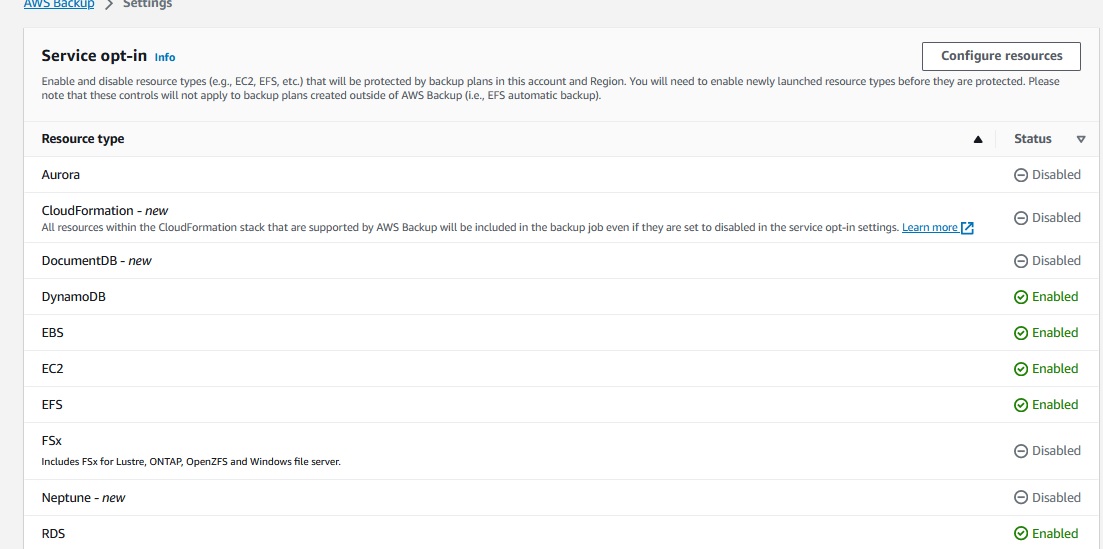Open the Learn more link under CloudFormation
The height and width of the screenshot is (549, 1103).
(930, 227)
